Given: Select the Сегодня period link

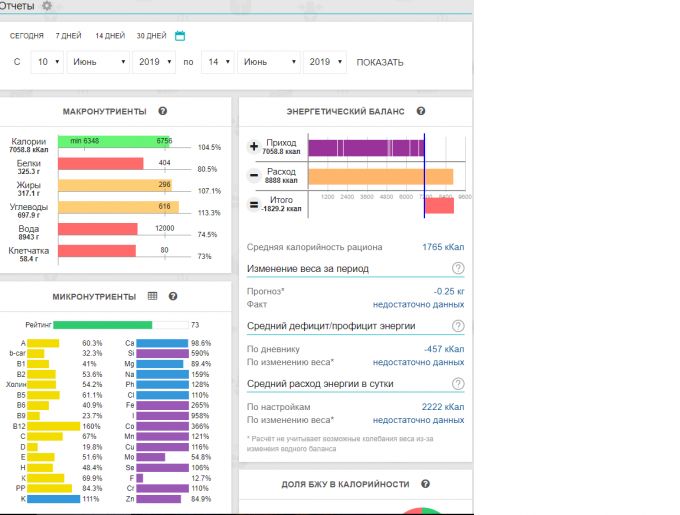Looking at the screenshot, I should [x=27, y=36].
